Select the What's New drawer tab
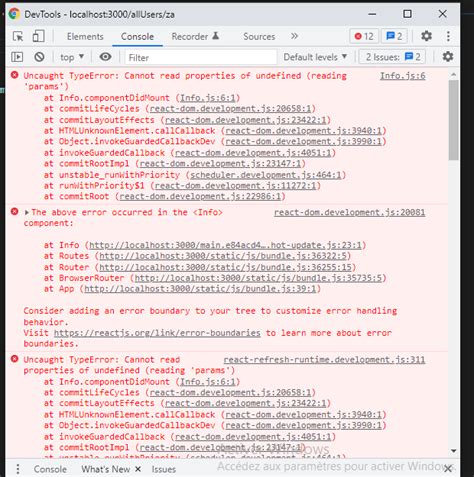The height and width of the screenshot is (477, 474). pos(106,469)
